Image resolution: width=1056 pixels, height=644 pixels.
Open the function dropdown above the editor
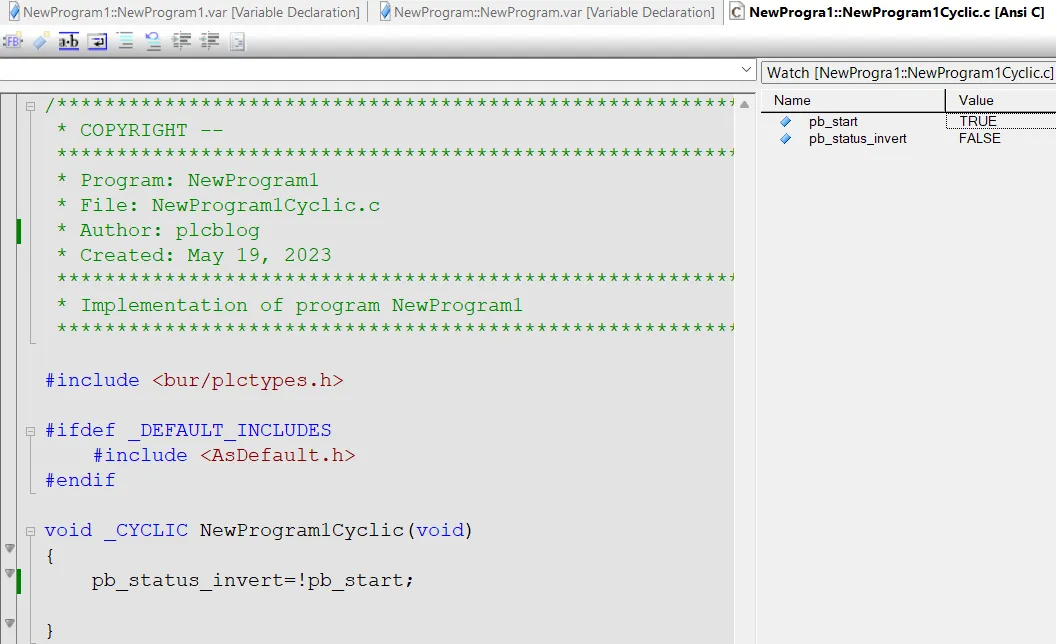(x=746, y=69)
